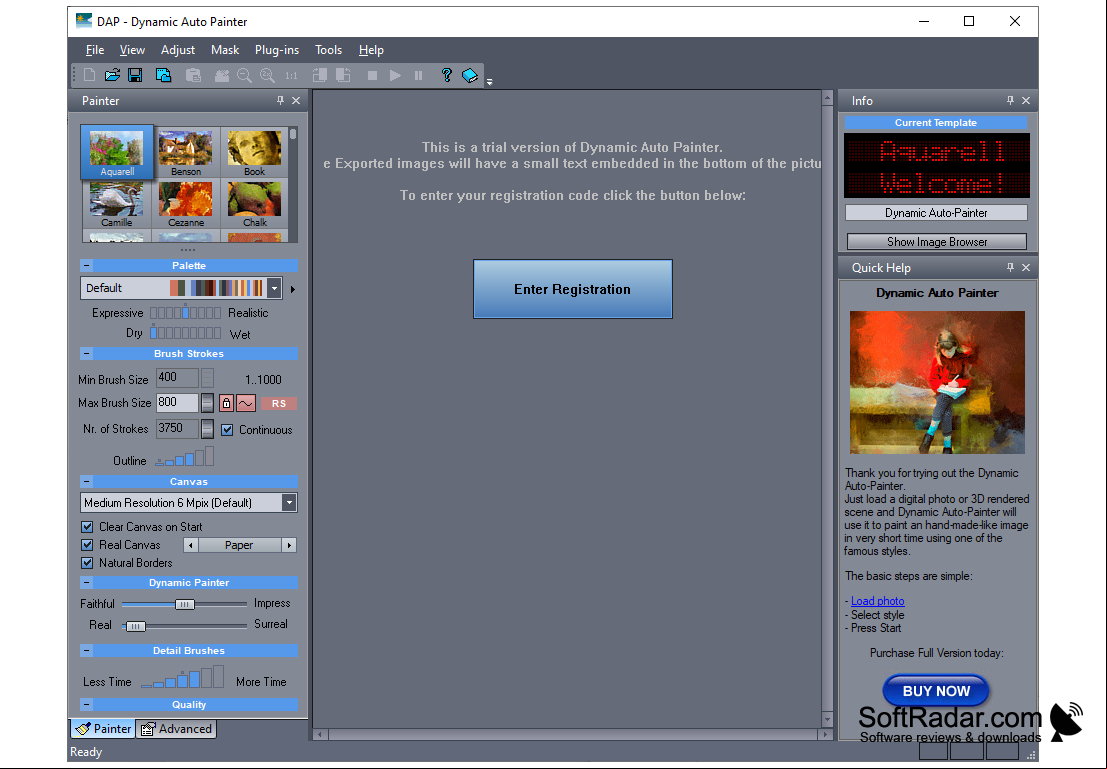This screenshot has width=1107, height=769.
Task: Click the first rotate canvas toolbar icon
Action: tap(320, 75)
